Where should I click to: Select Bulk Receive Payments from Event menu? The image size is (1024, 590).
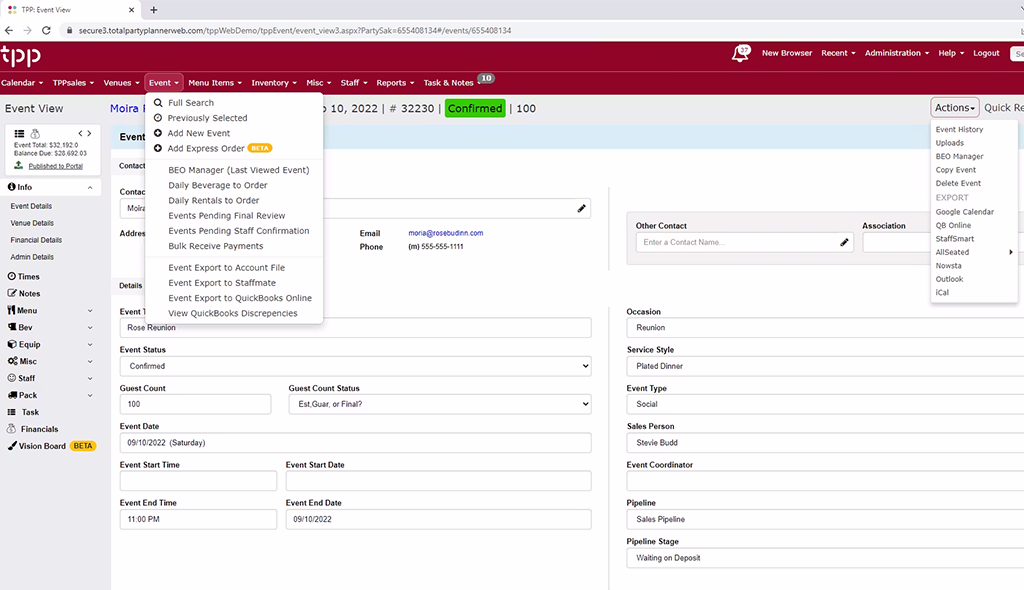(x=215, y=246)
